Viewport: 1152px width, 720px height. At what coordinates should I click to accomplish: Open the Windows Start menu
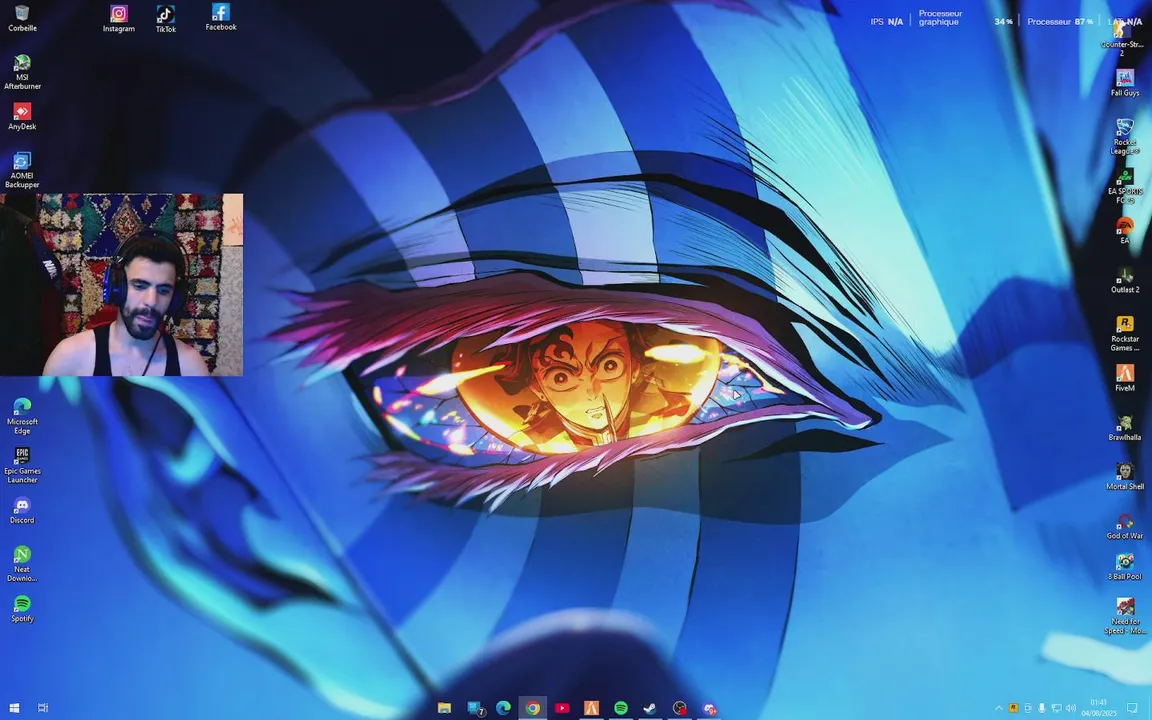pos(14,708)
